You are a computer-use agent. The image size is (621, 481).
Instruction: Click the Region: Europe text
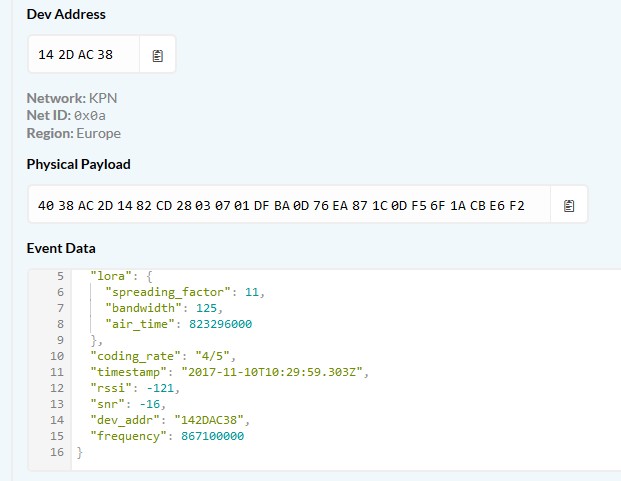tap(74, 133)
